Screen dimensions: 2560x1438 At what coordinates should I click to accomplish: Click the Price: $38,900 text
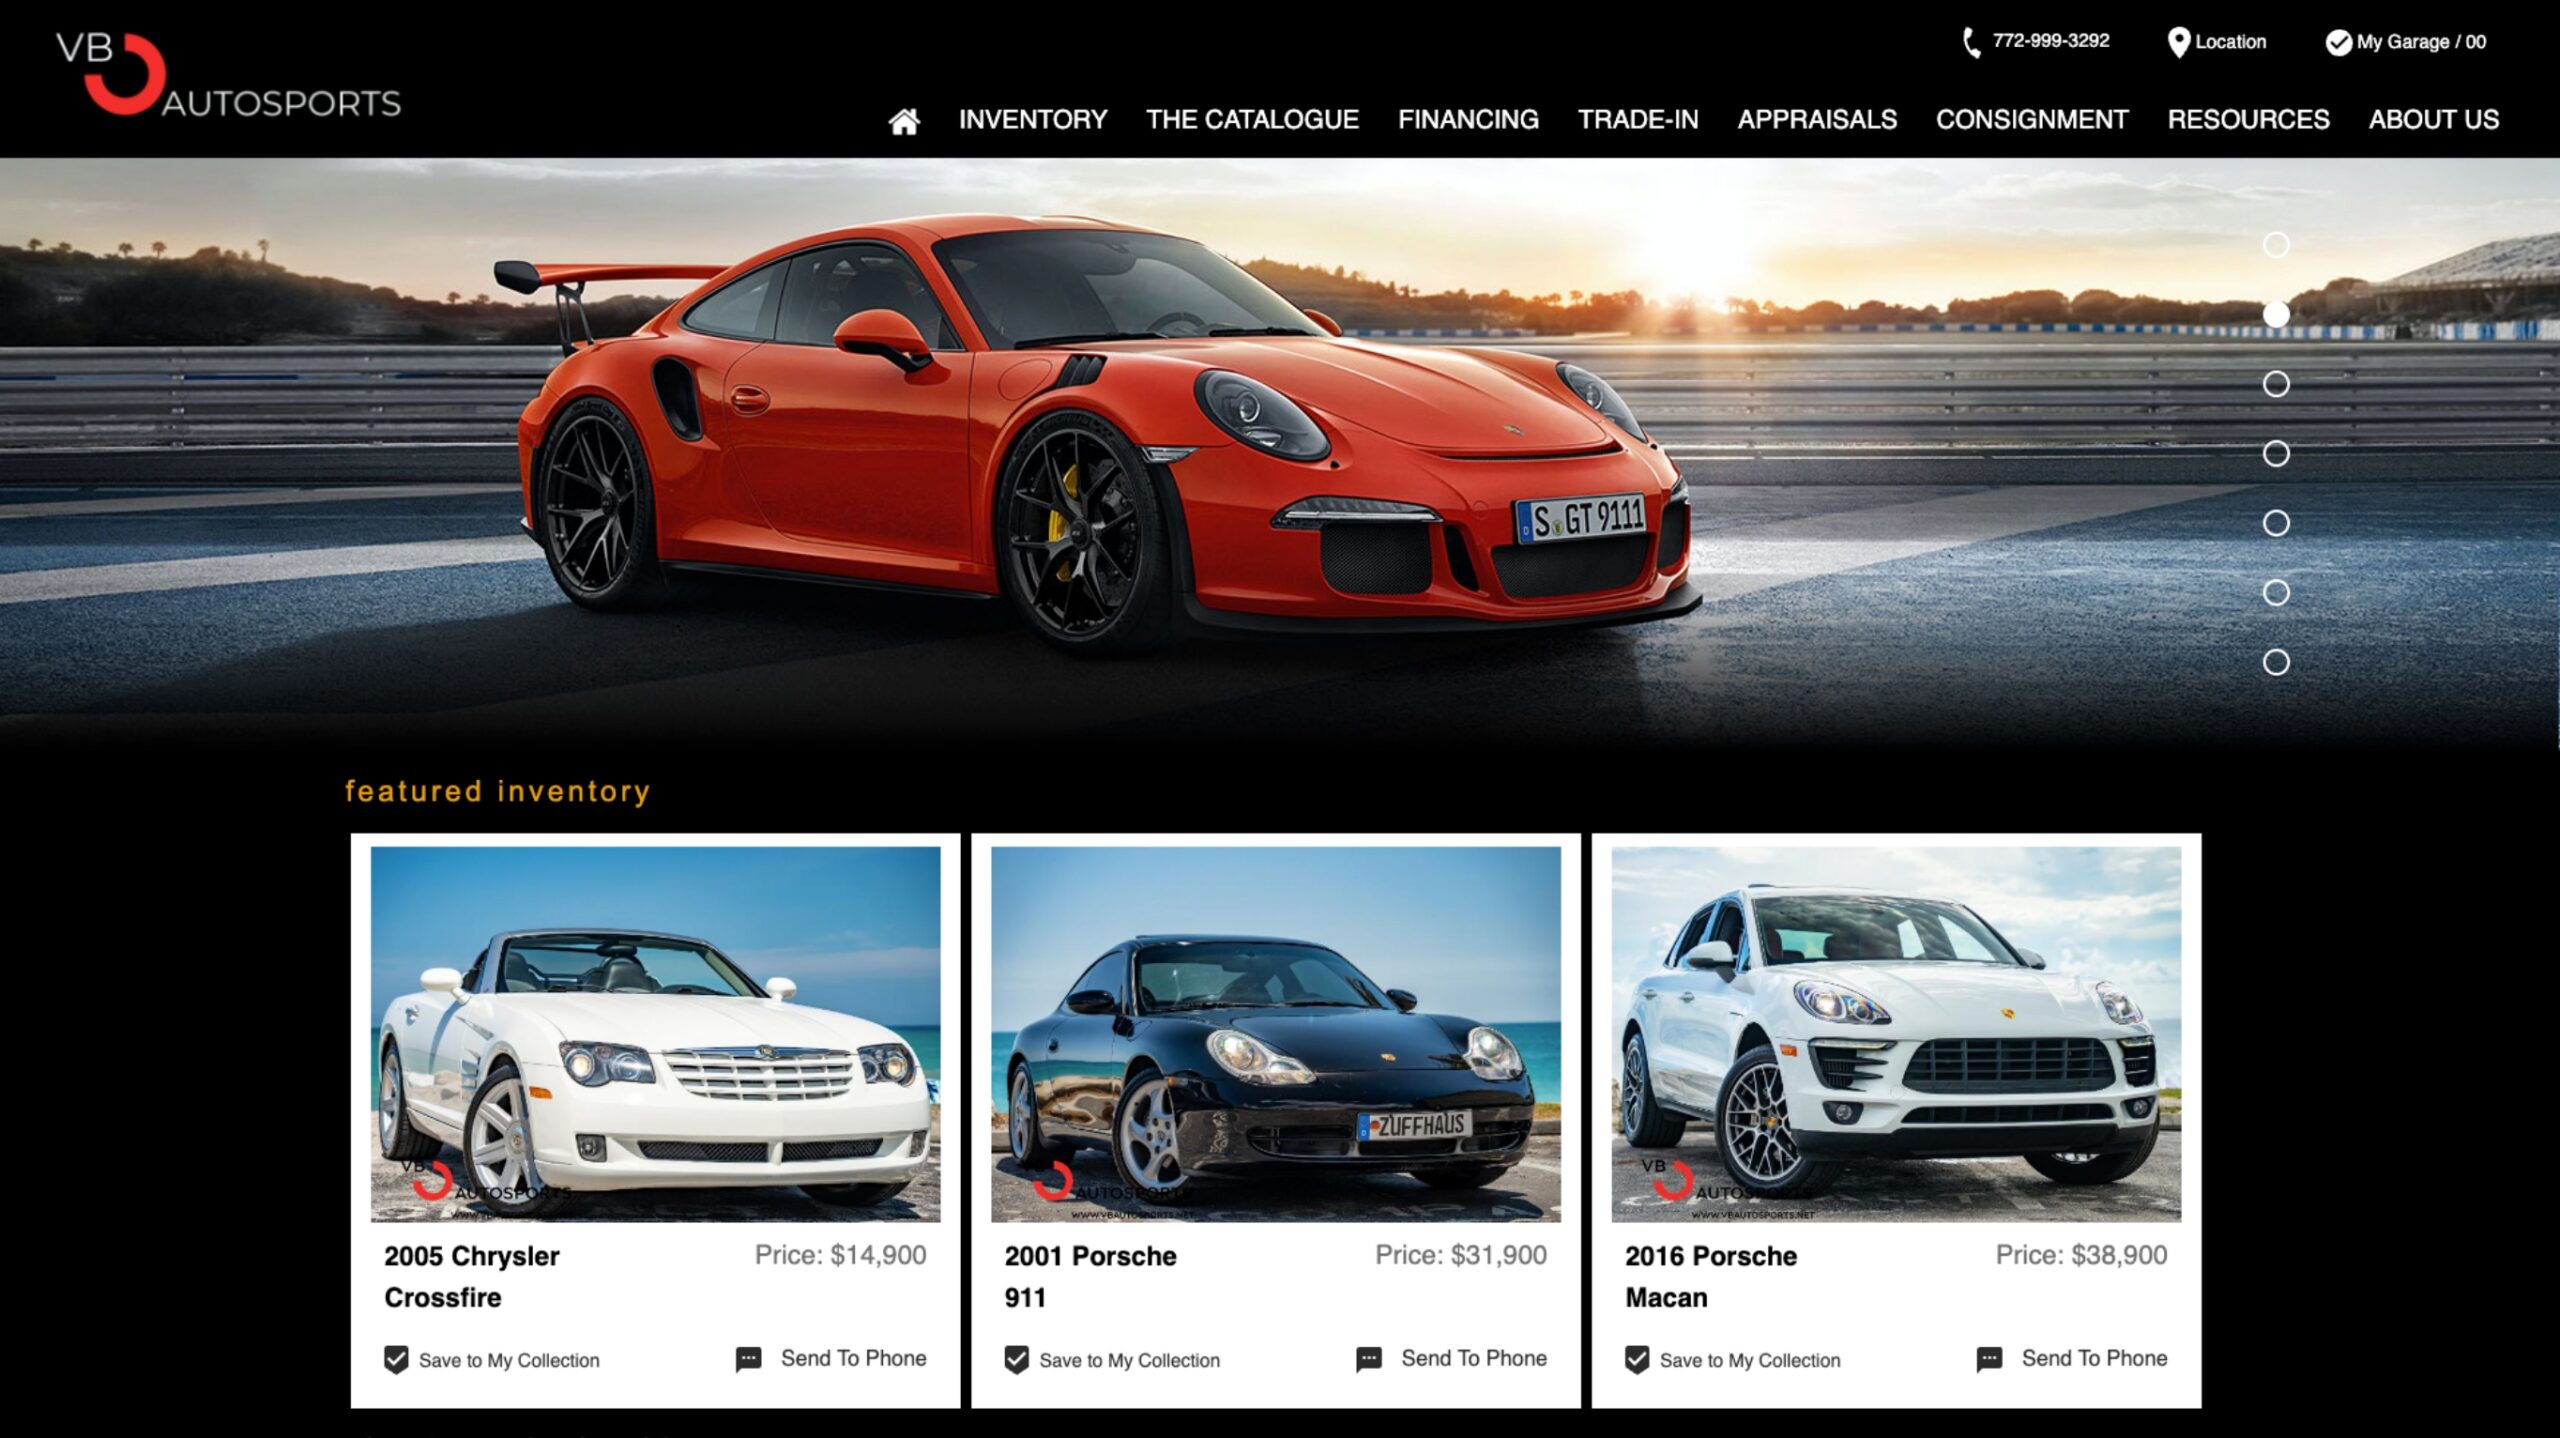pyautogui.click(x=2081, y=1255)
